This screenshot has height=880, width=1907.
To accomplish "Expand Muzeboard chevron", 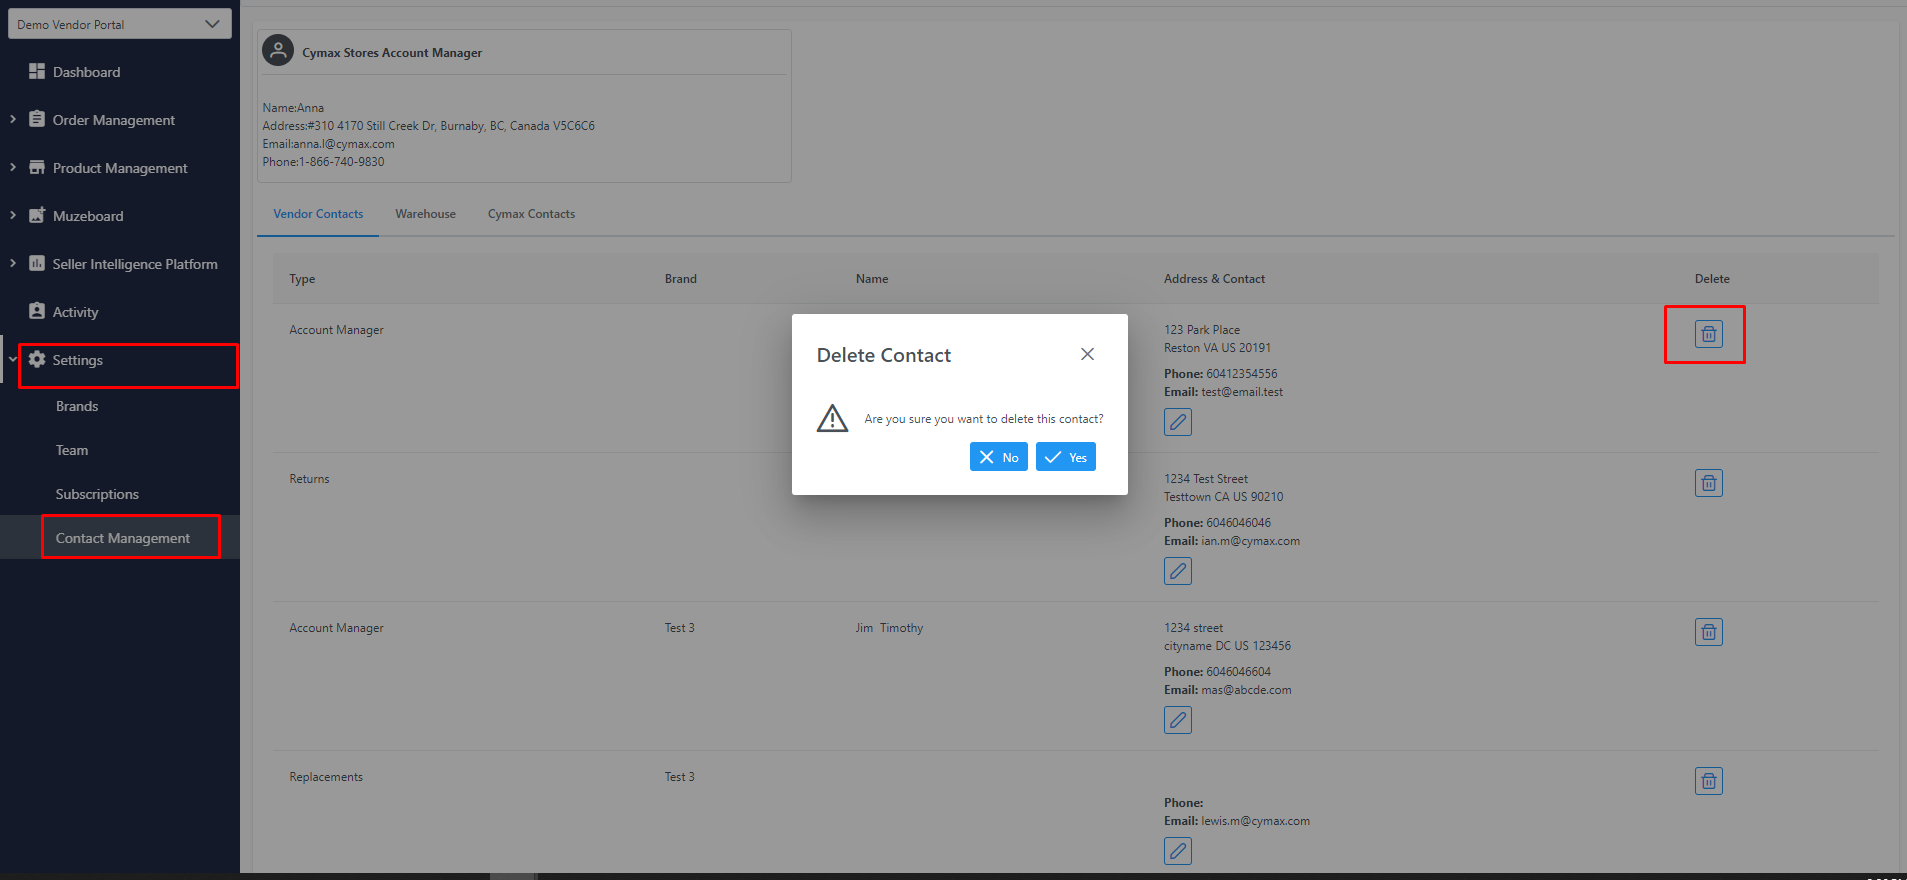I will 13,215.
